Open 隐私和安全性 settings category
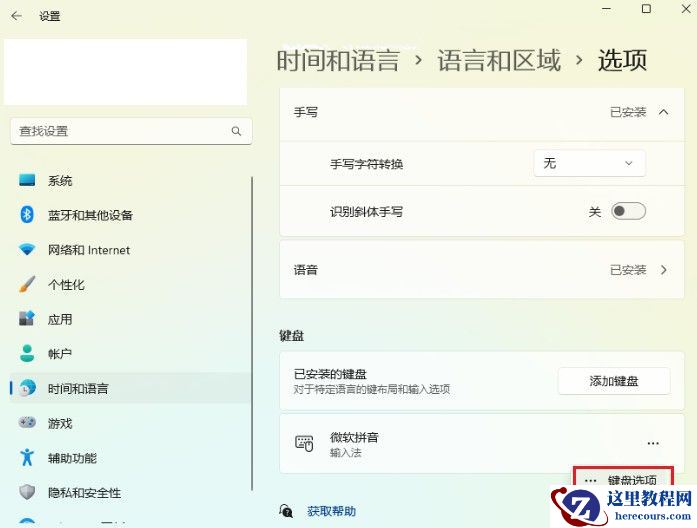 coord(130,492)
